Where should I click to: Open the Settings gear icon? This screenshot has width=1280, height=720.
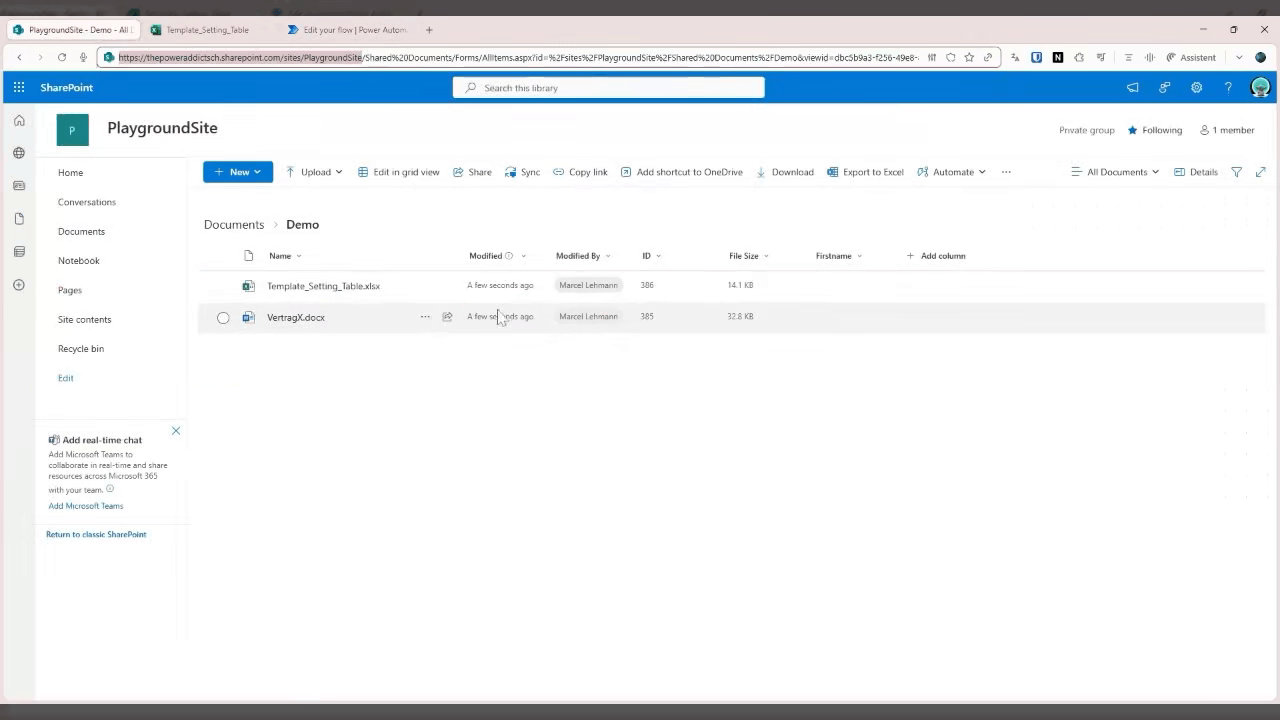[x=1196, y=88]
